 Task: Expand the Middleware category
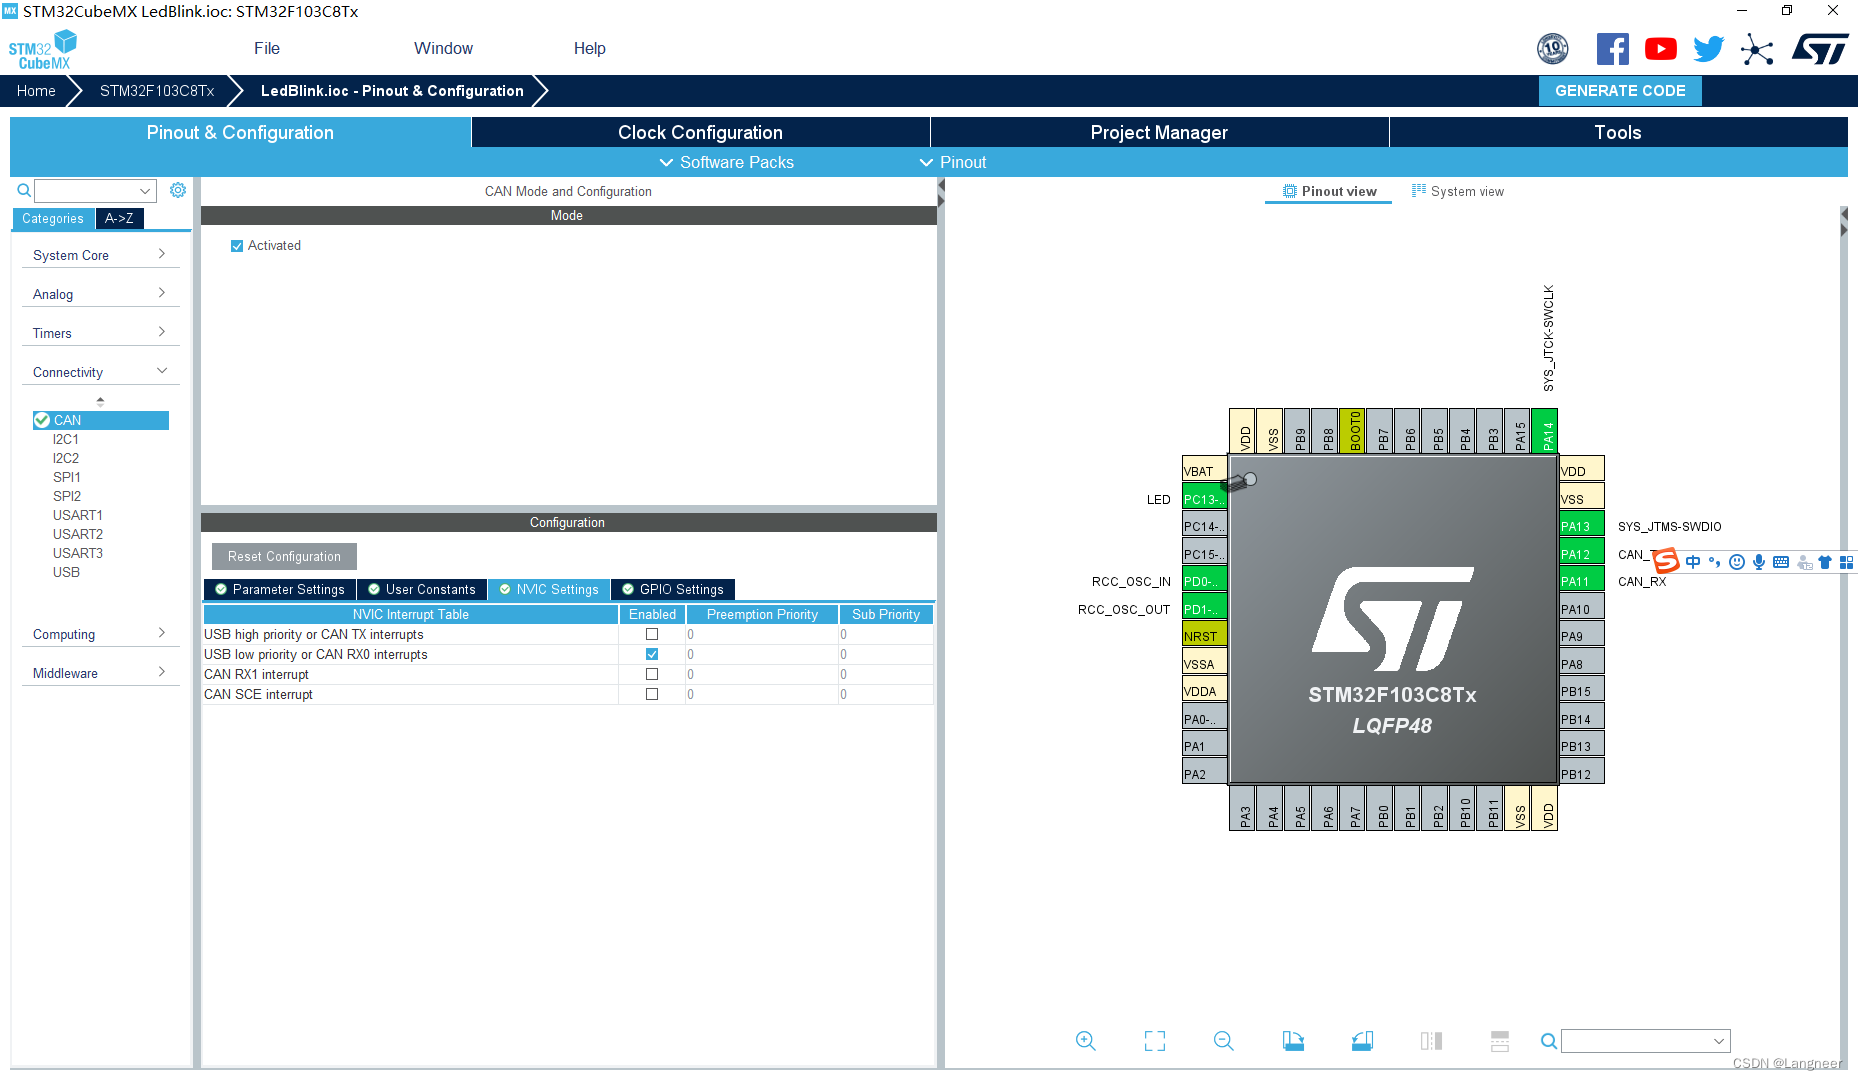pyautogui.click(x=100, y=673)
